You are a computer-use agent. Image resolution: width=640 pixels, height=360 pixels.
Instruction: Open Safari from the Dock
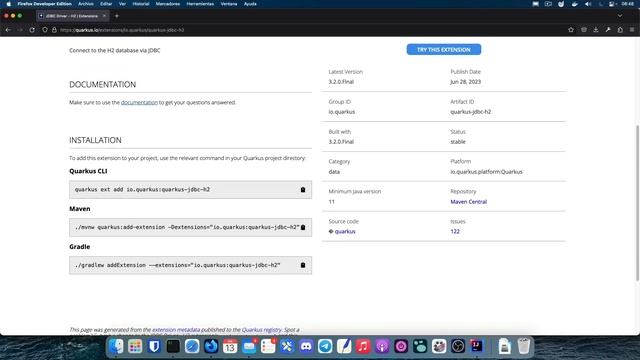[192, 347]
